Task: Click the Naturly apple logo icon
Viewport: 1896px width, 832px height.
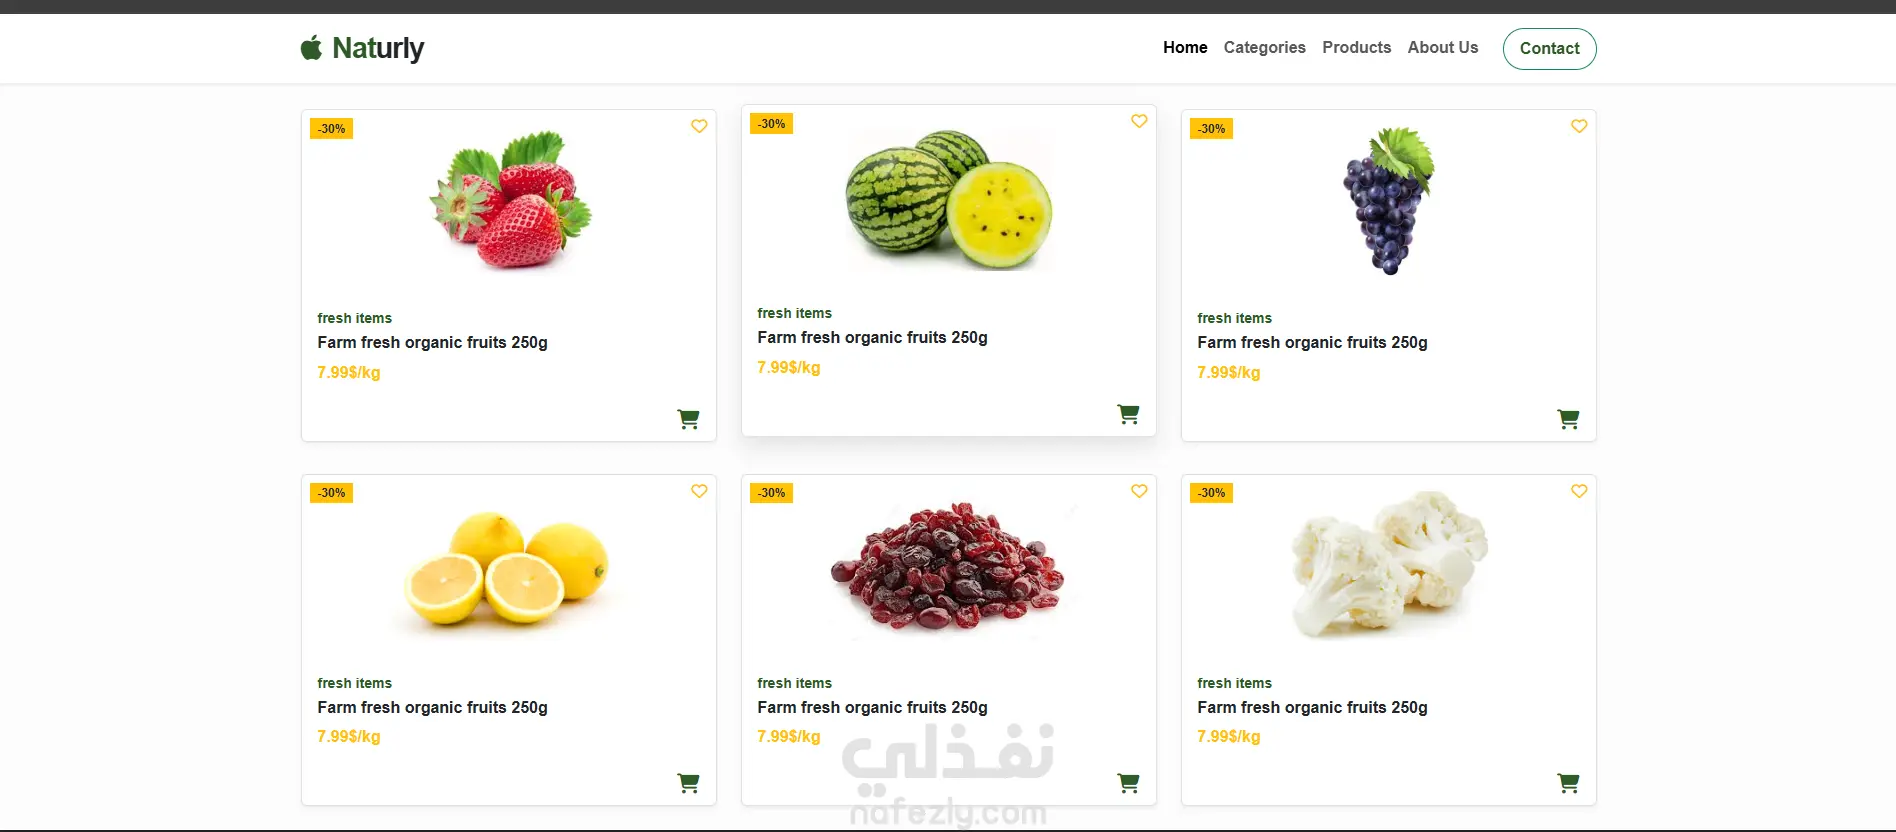Action: click(311, 48)
